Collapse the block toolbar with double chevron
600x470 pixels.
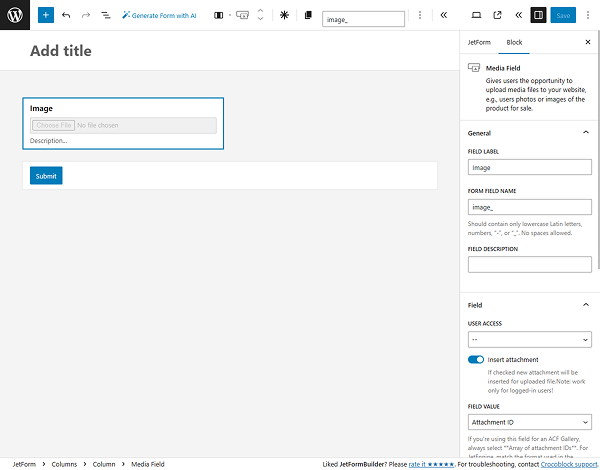[444, 15]
